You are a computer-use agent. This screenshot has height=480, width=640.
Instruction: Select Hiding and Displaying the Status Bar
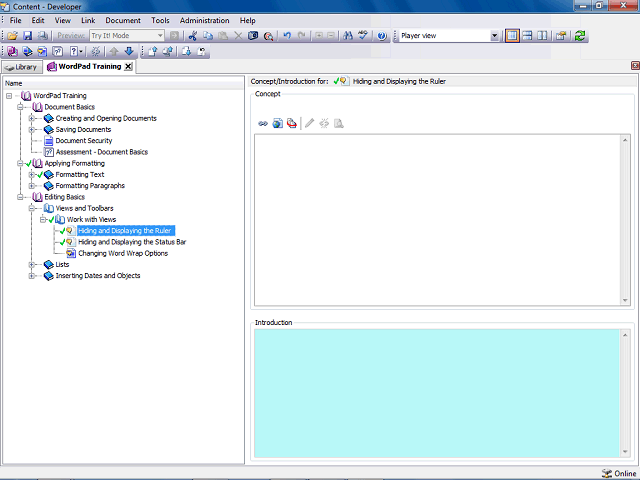tap(132, 242)
